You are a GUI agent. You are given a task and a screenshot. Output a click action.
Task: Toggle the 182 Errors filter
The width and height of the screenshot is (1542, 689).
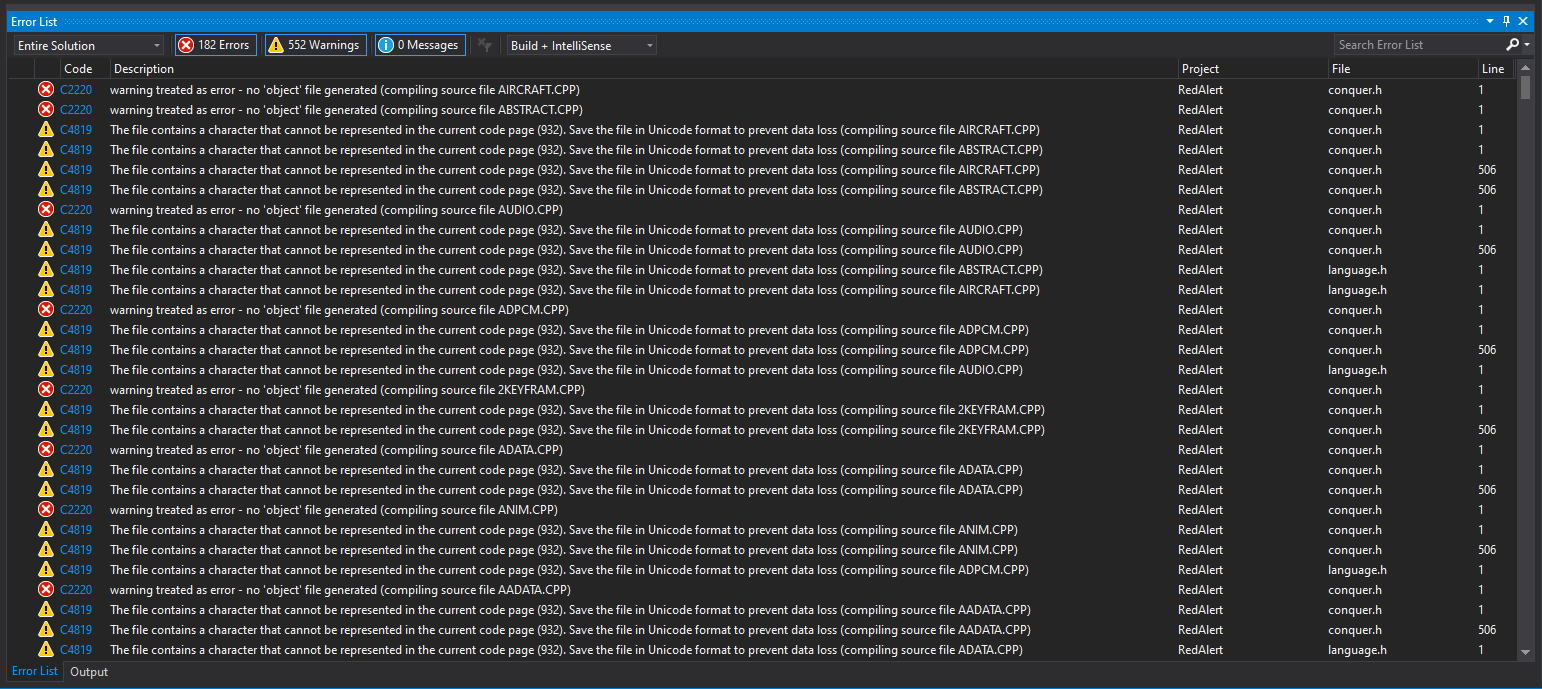[215, 44]
